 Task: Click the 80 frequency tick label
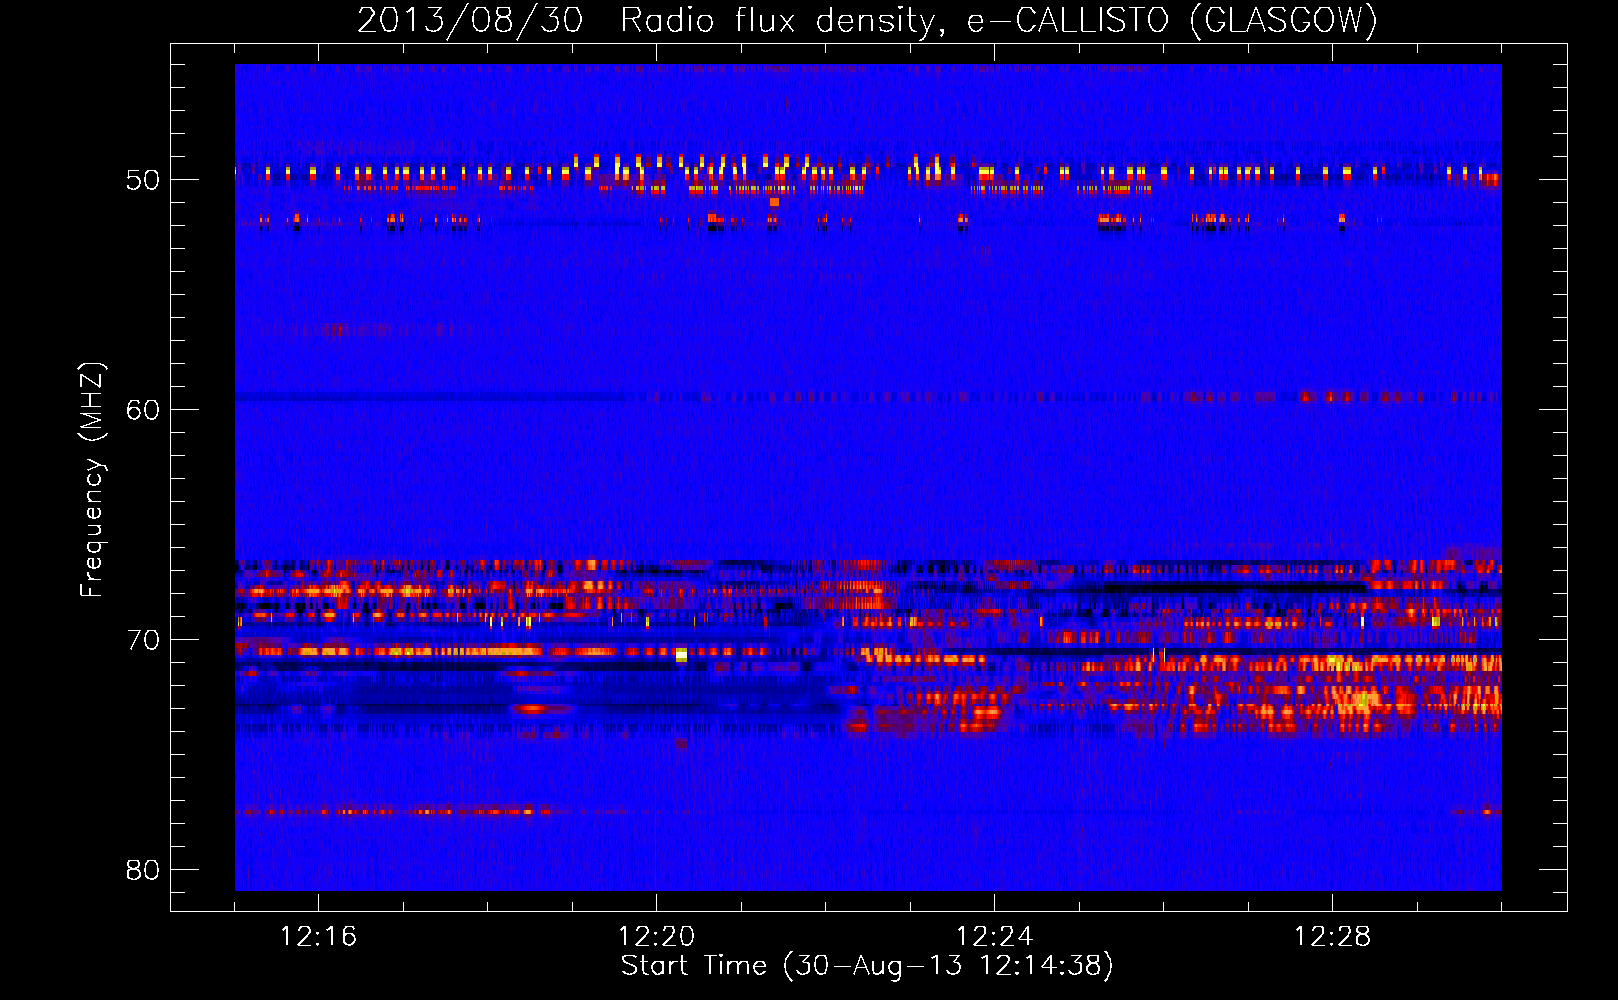coord(143,870)
